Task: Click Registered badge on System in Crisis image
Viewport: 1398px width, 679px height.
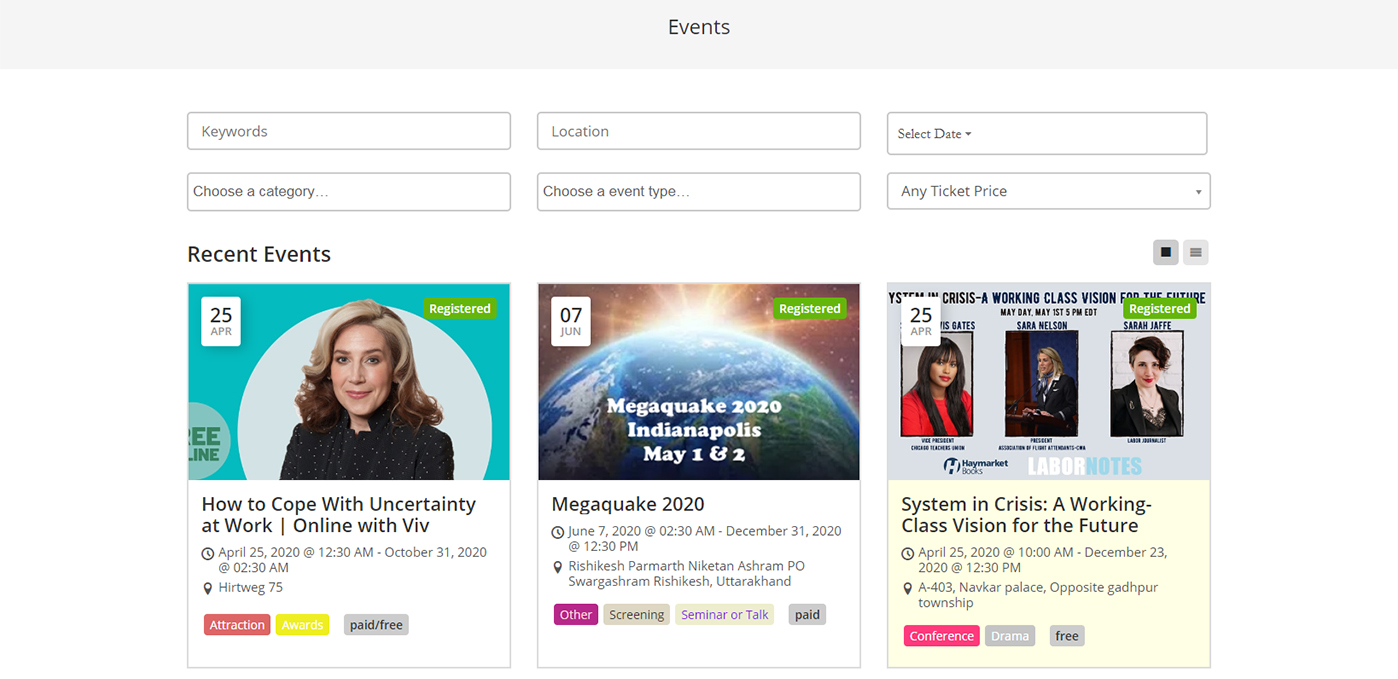Action: point(1159,309)
